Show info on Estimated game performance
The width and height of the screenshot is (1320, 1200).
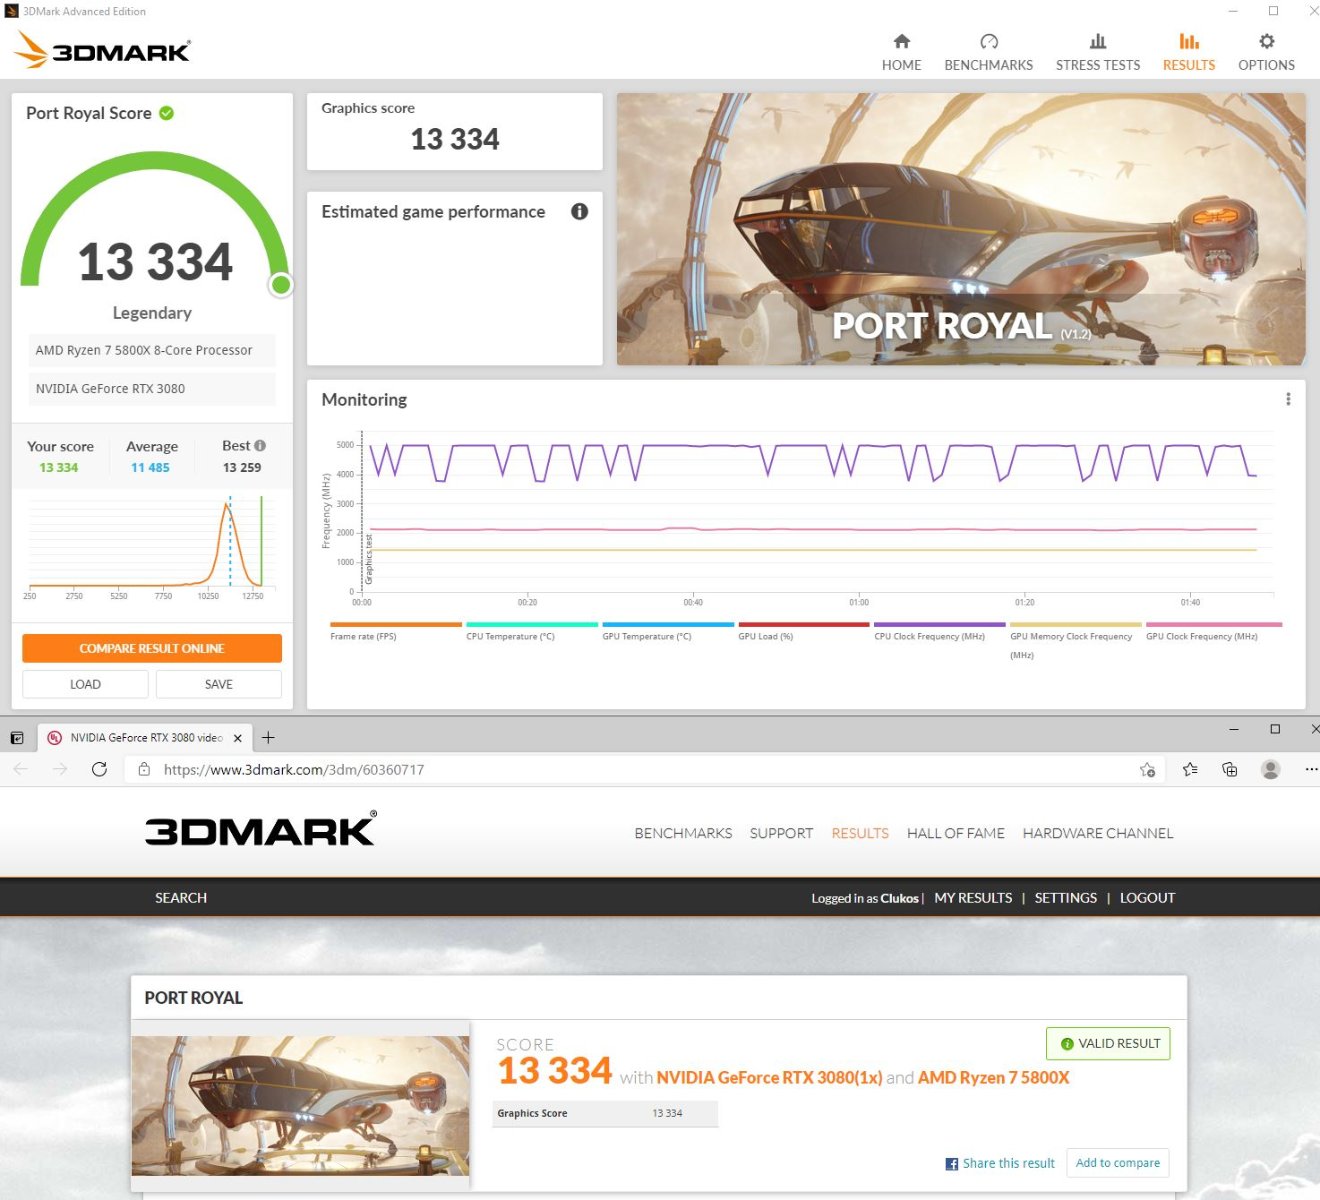coord(579,211)
